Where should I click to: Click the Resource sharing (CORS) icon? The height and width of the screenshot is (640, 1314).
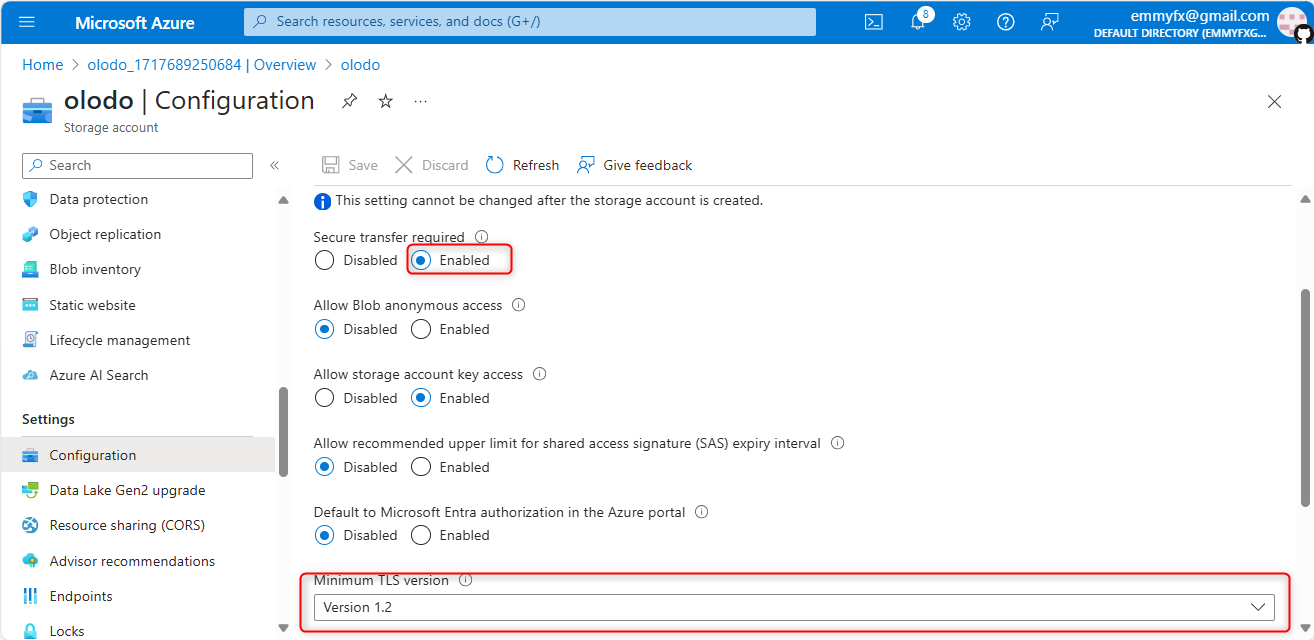click(x=30, y=525)
